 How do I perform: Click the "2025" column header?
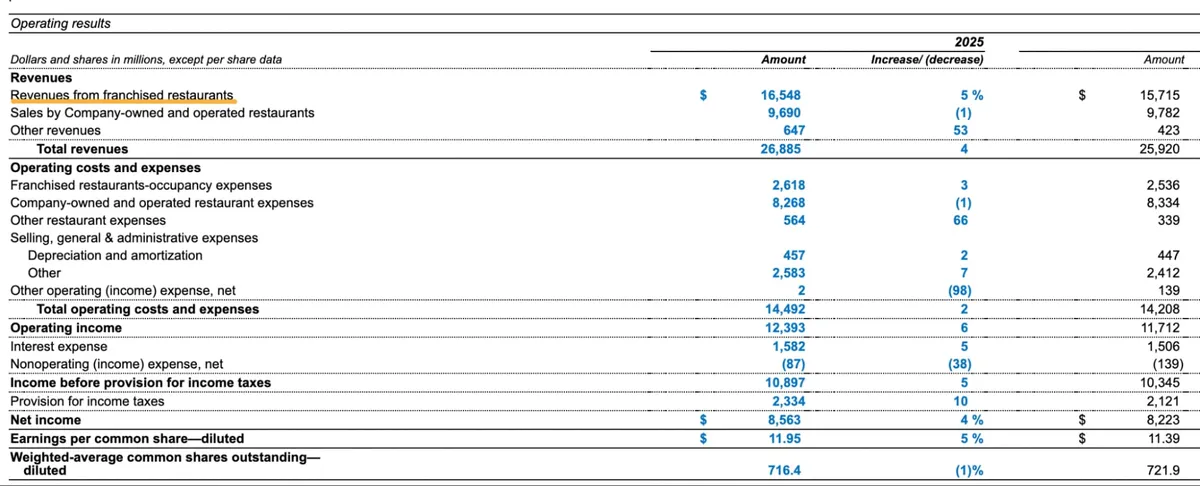pos(969,42)
